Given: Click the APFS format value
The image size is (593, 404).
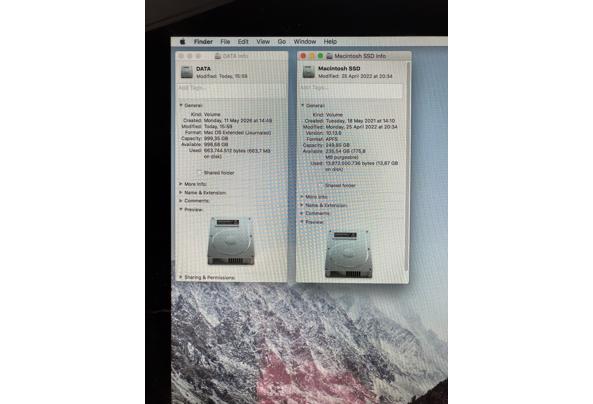Looking at the screenshot, I should pos(332,139).
